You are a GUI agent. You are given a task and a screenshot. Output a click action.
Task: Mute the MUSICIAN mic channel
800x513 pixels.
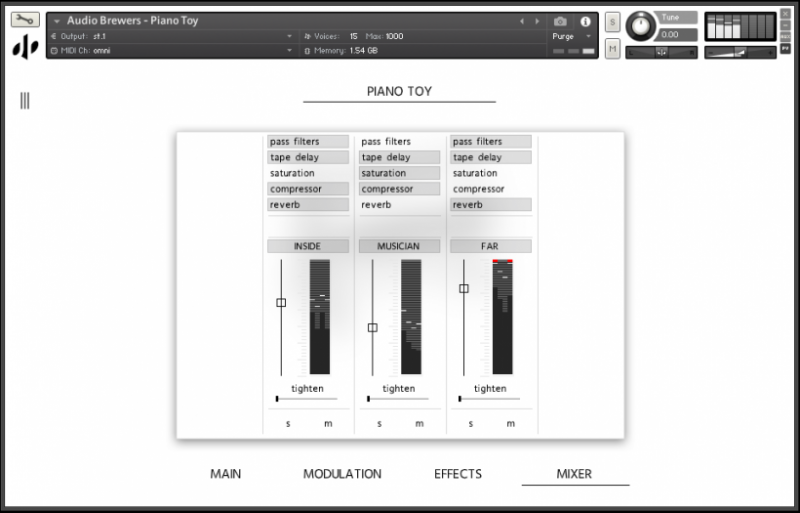(419, 424)
